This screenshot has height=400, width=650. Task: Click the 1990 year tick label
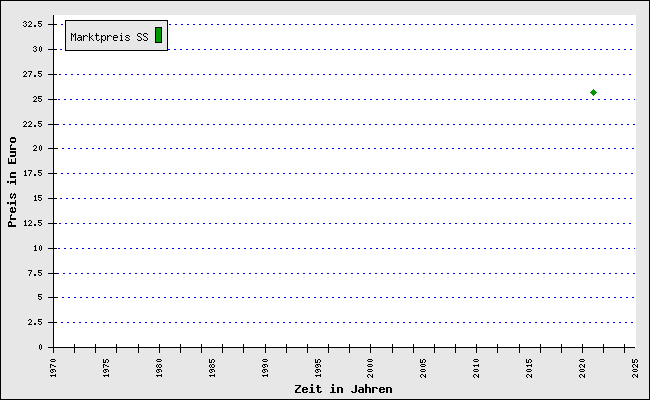tap(265, 366)
